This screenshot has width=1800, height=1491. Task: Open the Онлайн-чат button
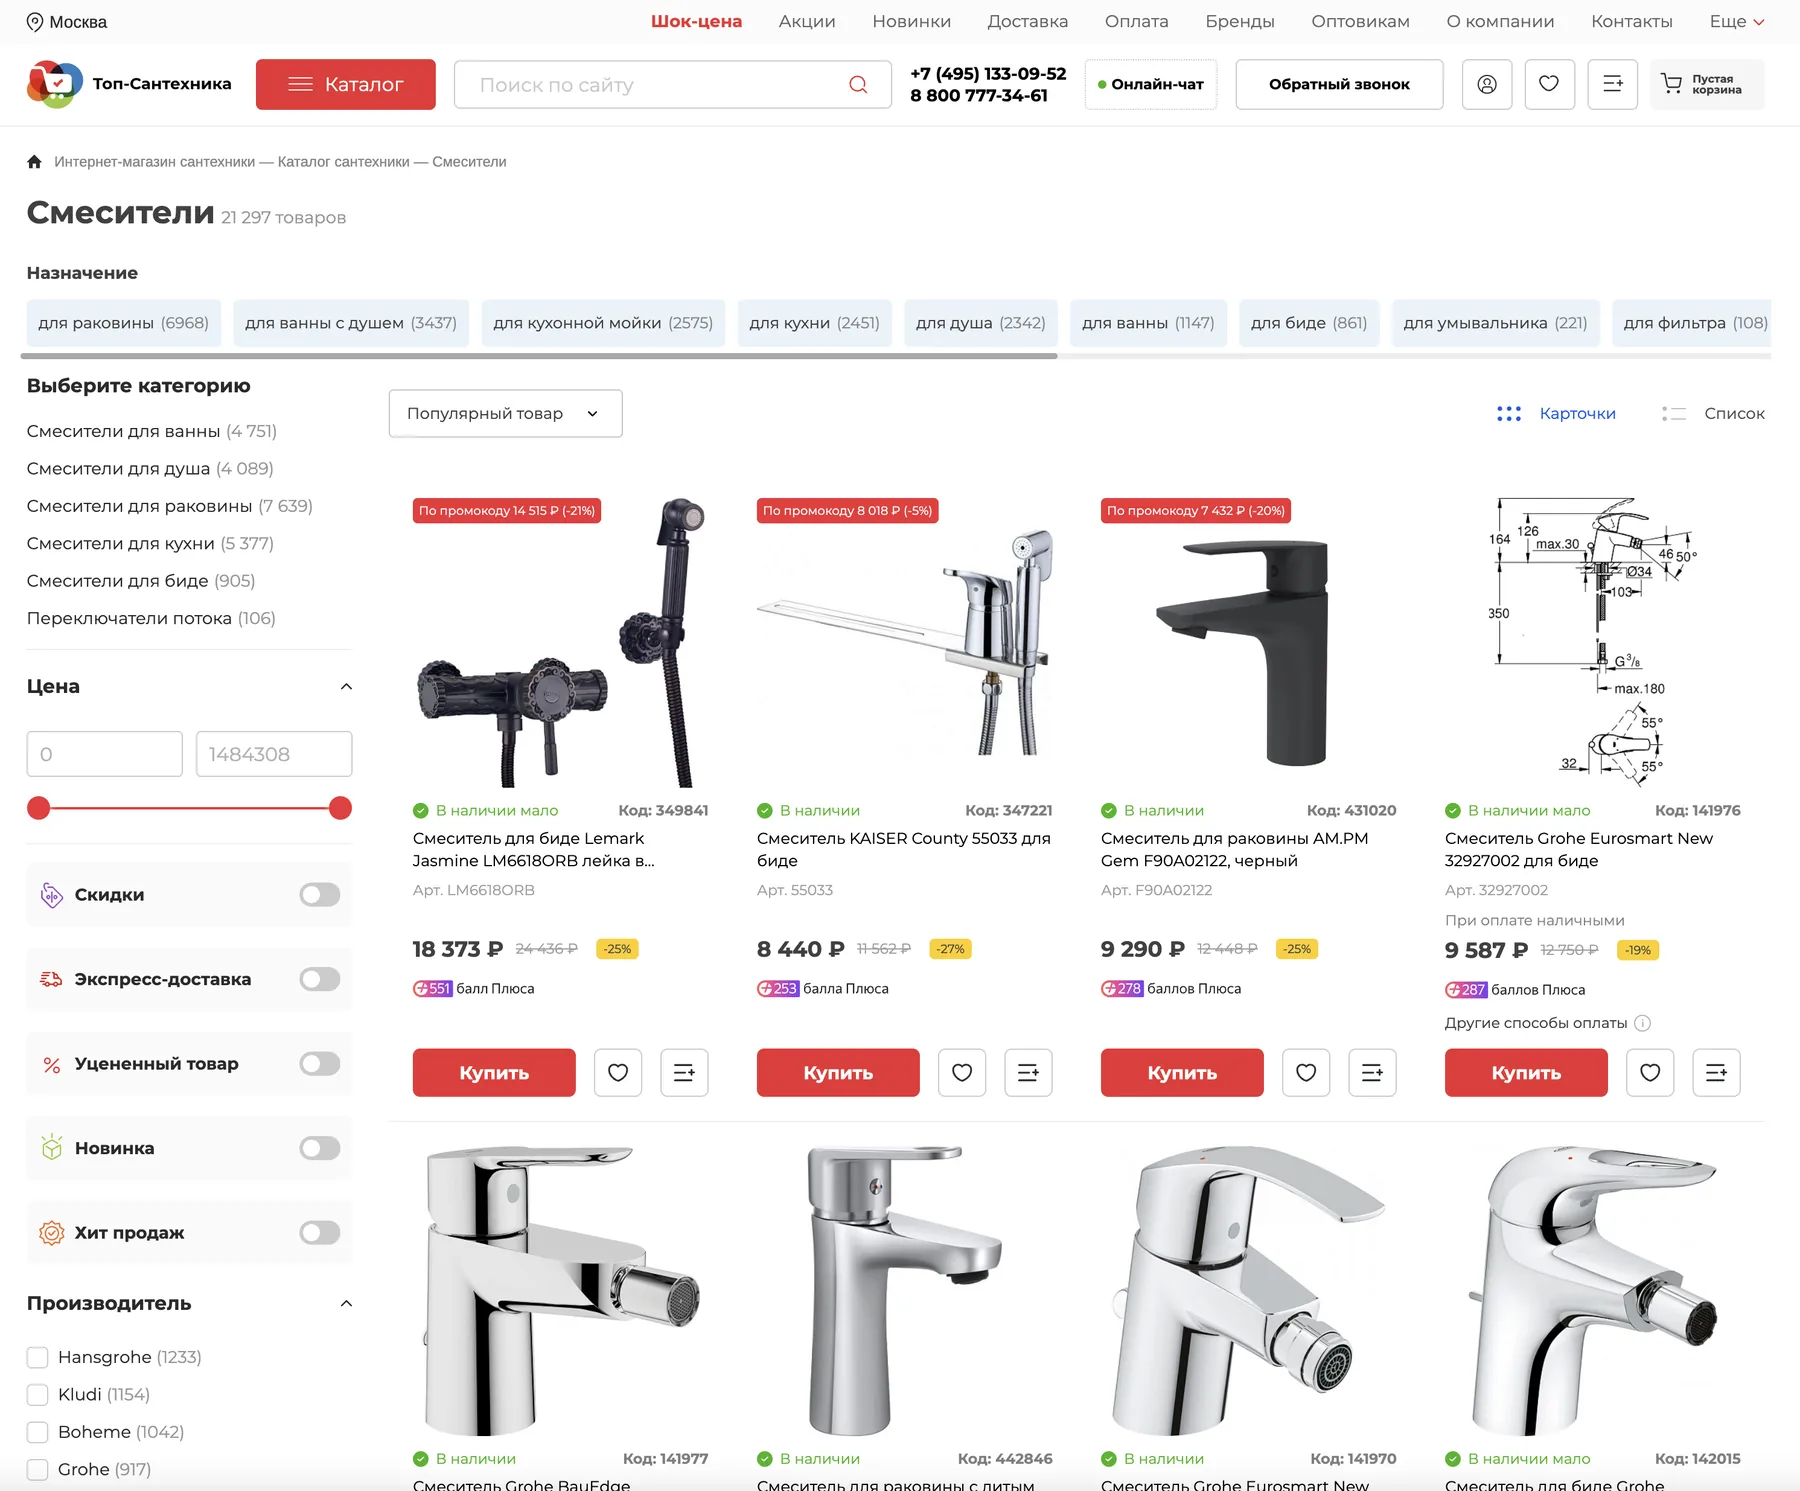point(1151,84)
